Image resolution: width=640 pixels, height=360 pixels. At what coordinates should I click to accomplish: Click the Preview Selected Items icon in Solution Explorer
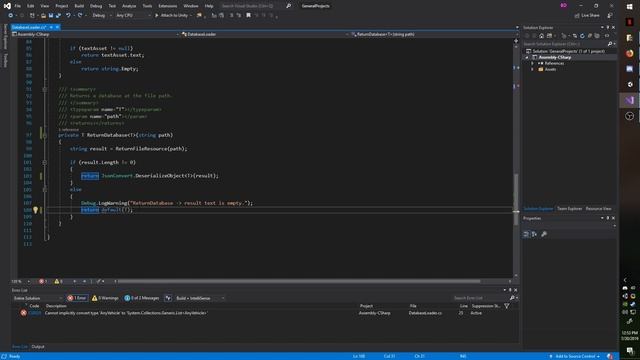coord(607,36)
